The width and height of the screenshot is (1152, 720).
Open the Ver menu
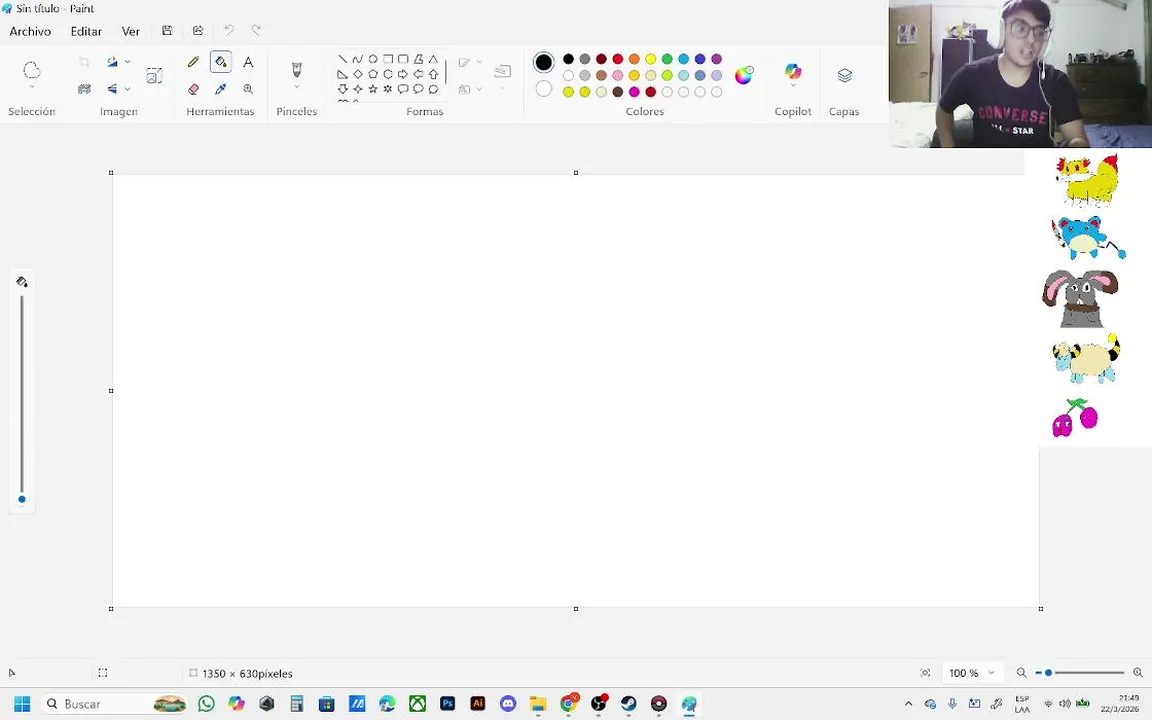pos(131,32)
